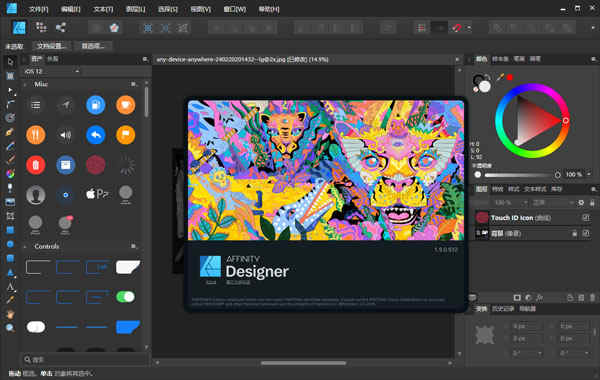Select the blue Rectangle shape tool
Viewport: 600px width, 380px height.
10,230
